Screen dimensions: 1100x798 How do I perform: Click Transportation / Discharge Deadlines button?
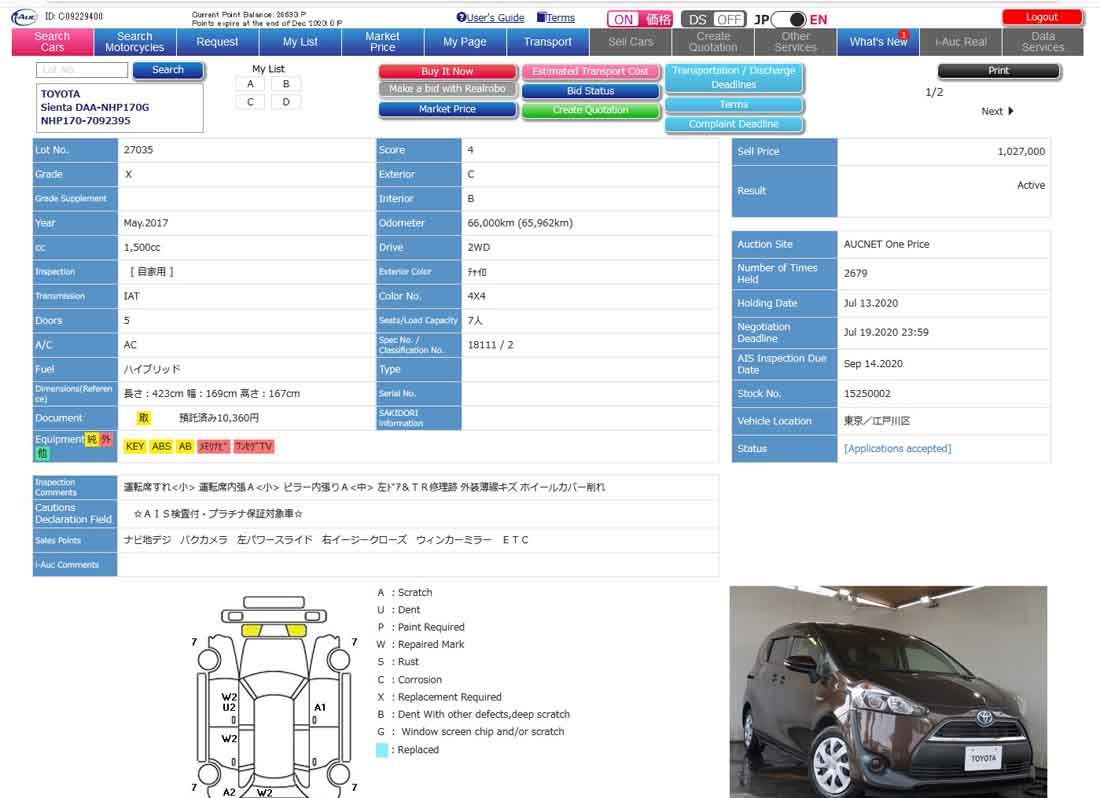(x=734, y=78)
